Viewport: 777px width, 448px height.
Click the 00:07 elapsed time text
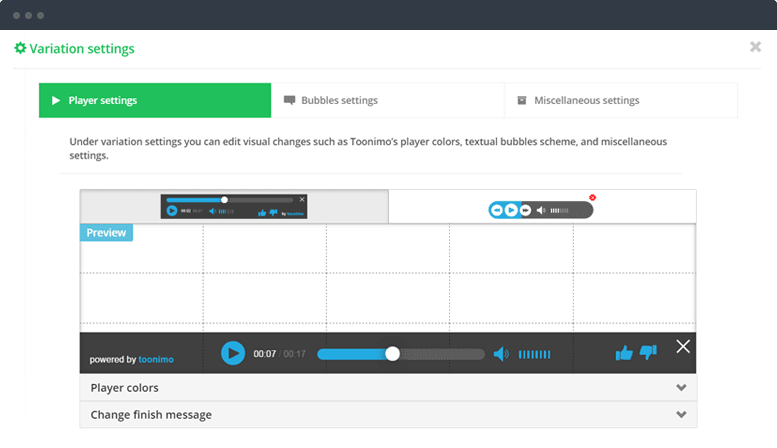click(x=265, y=354)
